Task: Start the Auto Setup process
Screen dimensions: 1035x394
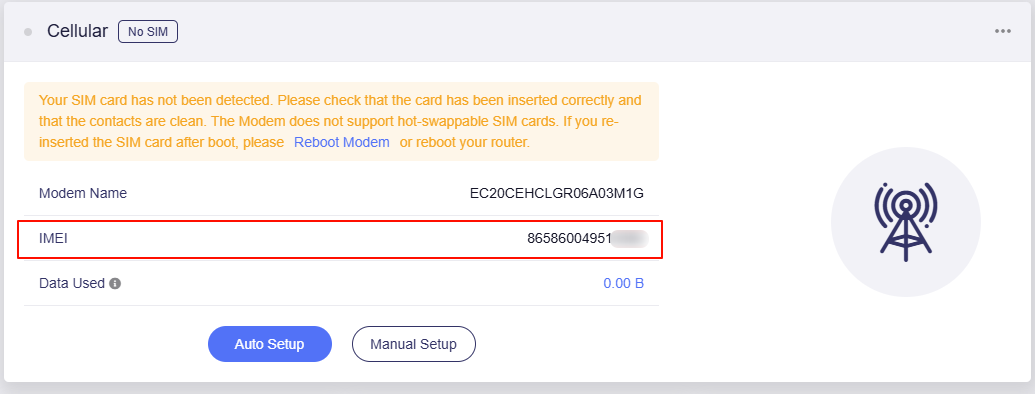Action: click(x=269, y=344)
